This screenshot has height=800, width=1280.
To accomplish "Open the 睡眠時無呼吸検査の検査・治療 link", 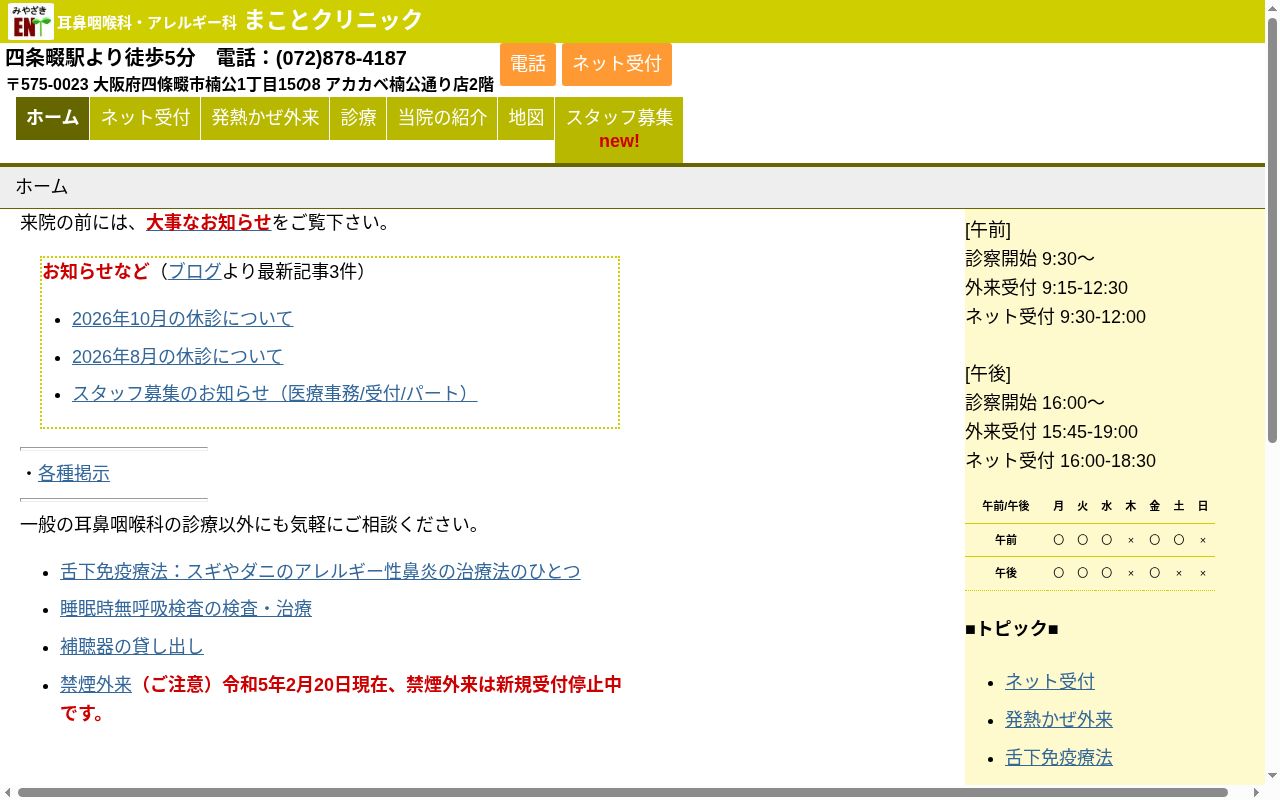I will tap(186, 608).
